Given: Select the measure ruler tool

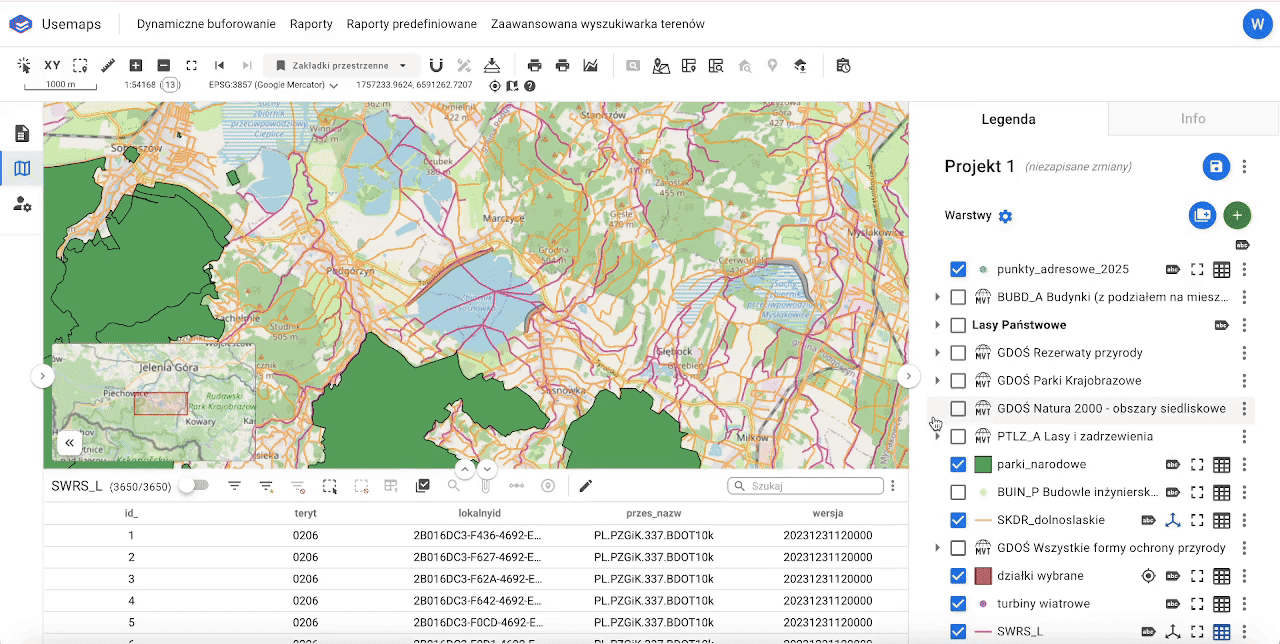Looking at the screenshot, I should point(108,65).
